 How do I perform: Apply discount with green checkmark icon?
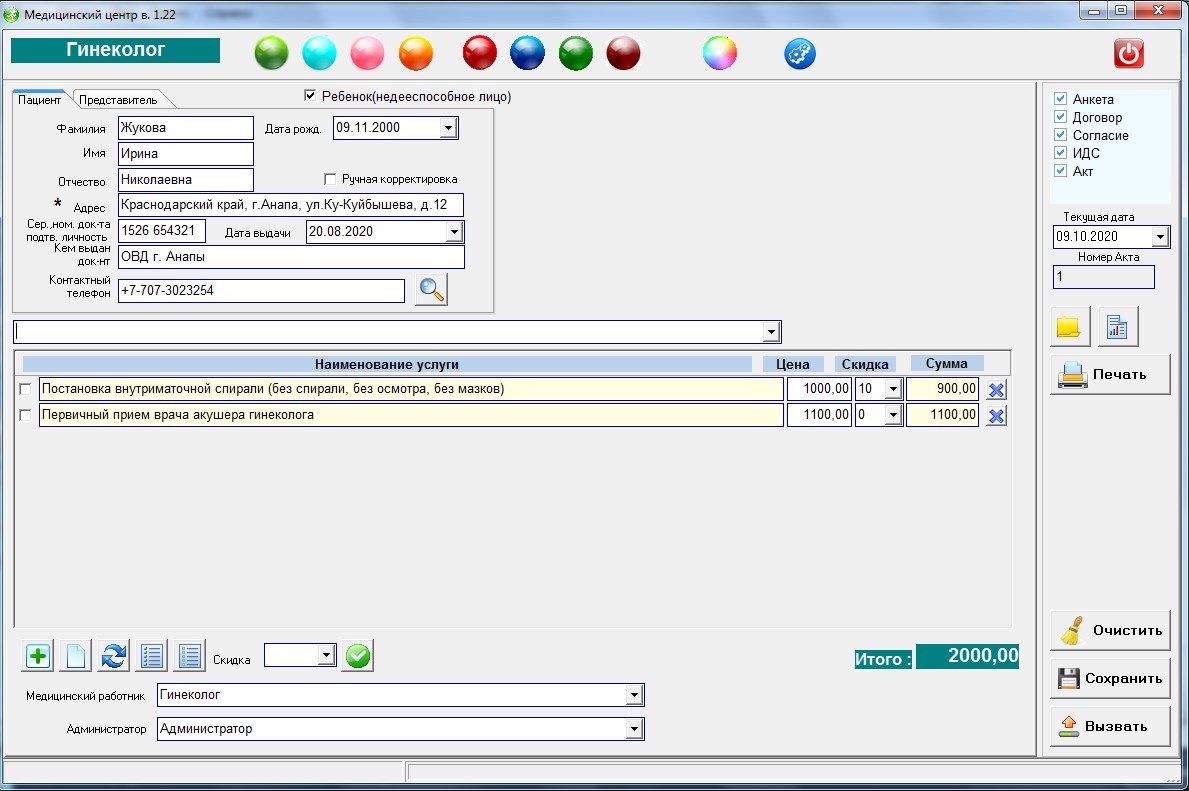click(358, 656)
